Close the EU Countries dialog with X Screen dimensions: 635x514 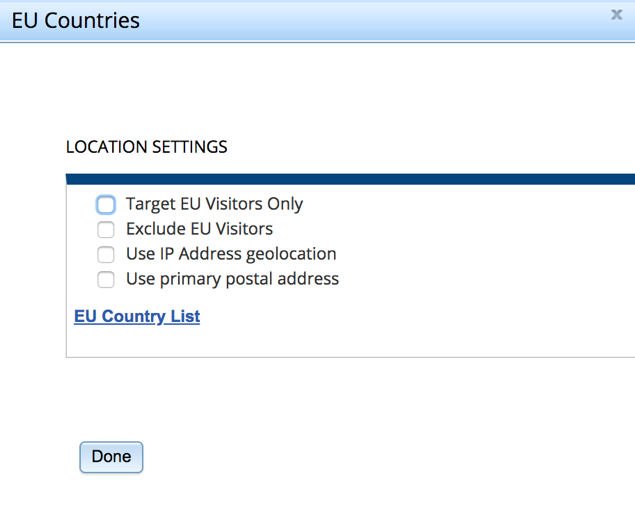coord(617,15)
